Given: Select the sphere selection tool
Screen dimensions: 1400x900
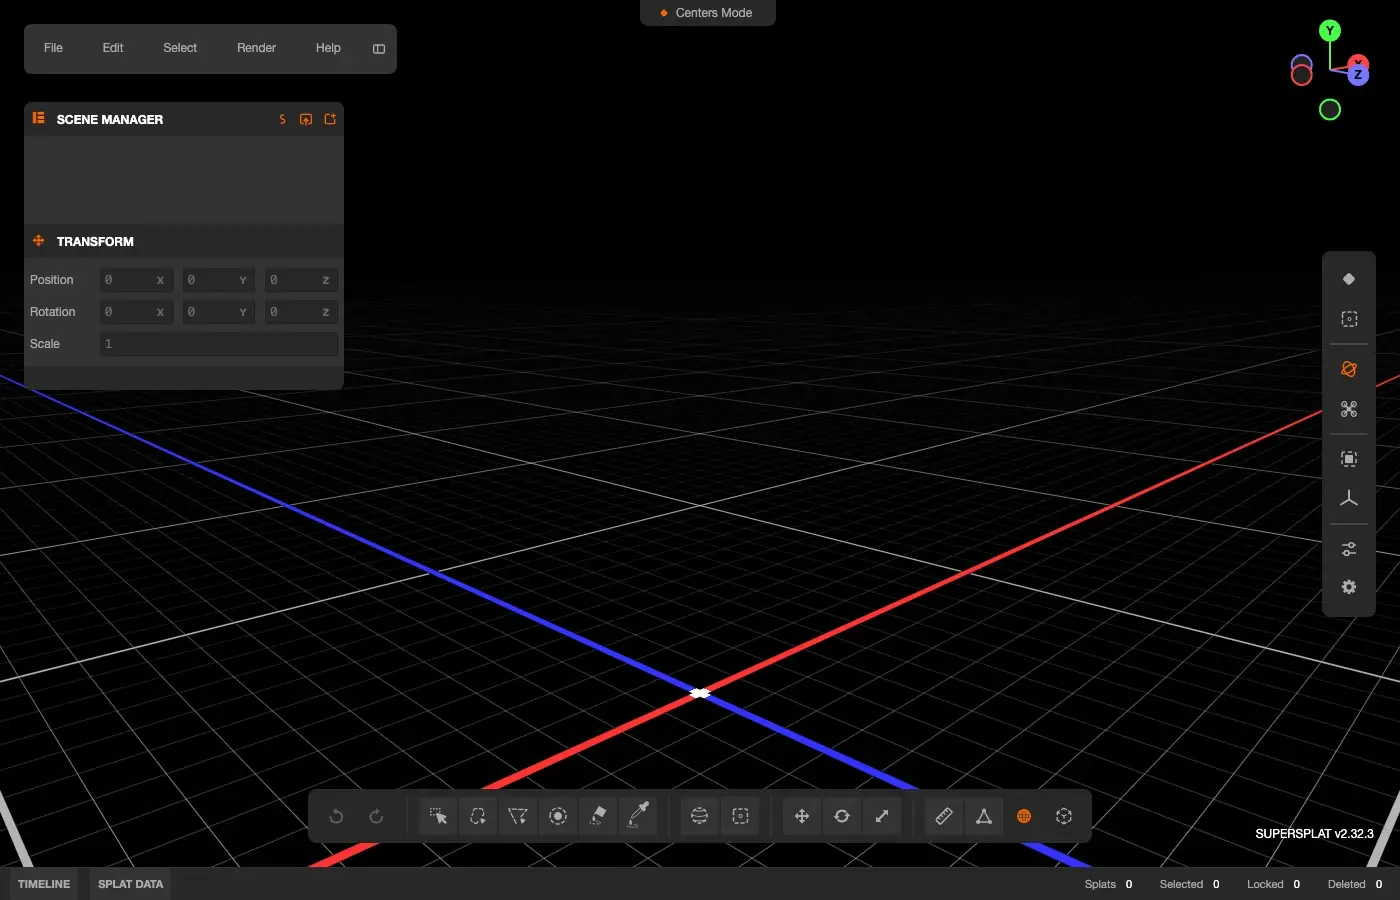Looking at the screenshot, I should (700, 816).
